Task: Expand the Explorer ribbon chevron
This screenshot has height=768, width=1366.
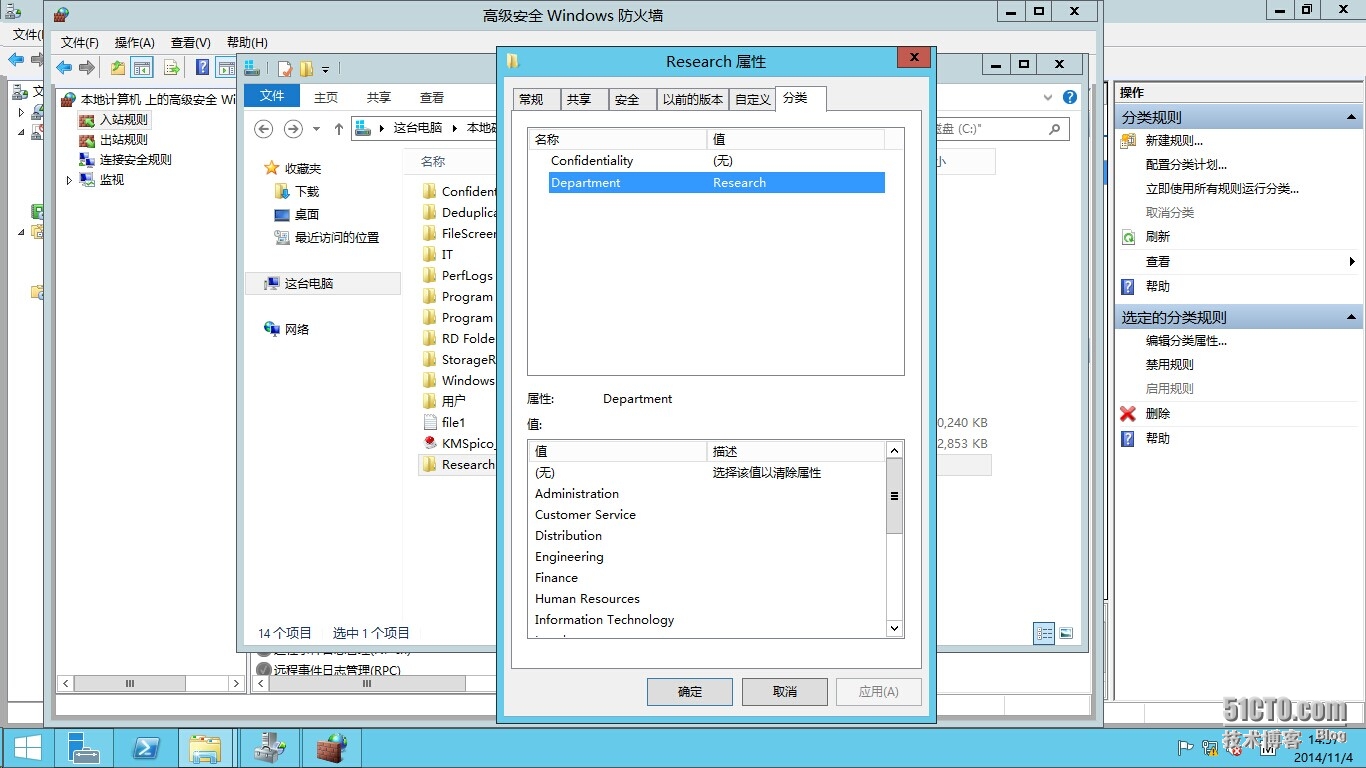Action: pyautogui.click(x=1048, y=97)
